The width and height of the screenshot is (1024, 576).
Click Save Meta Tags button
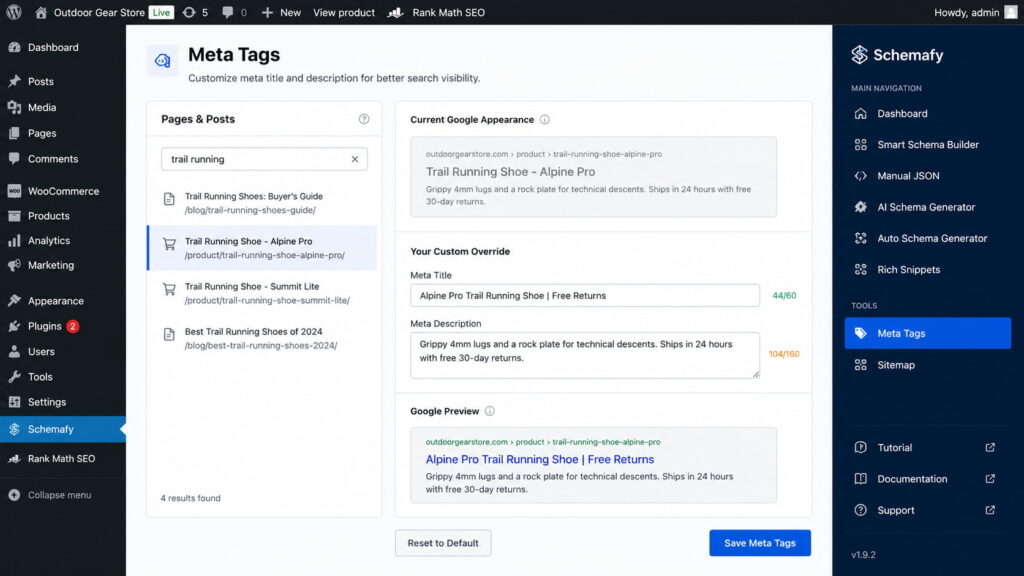point(760,543)
